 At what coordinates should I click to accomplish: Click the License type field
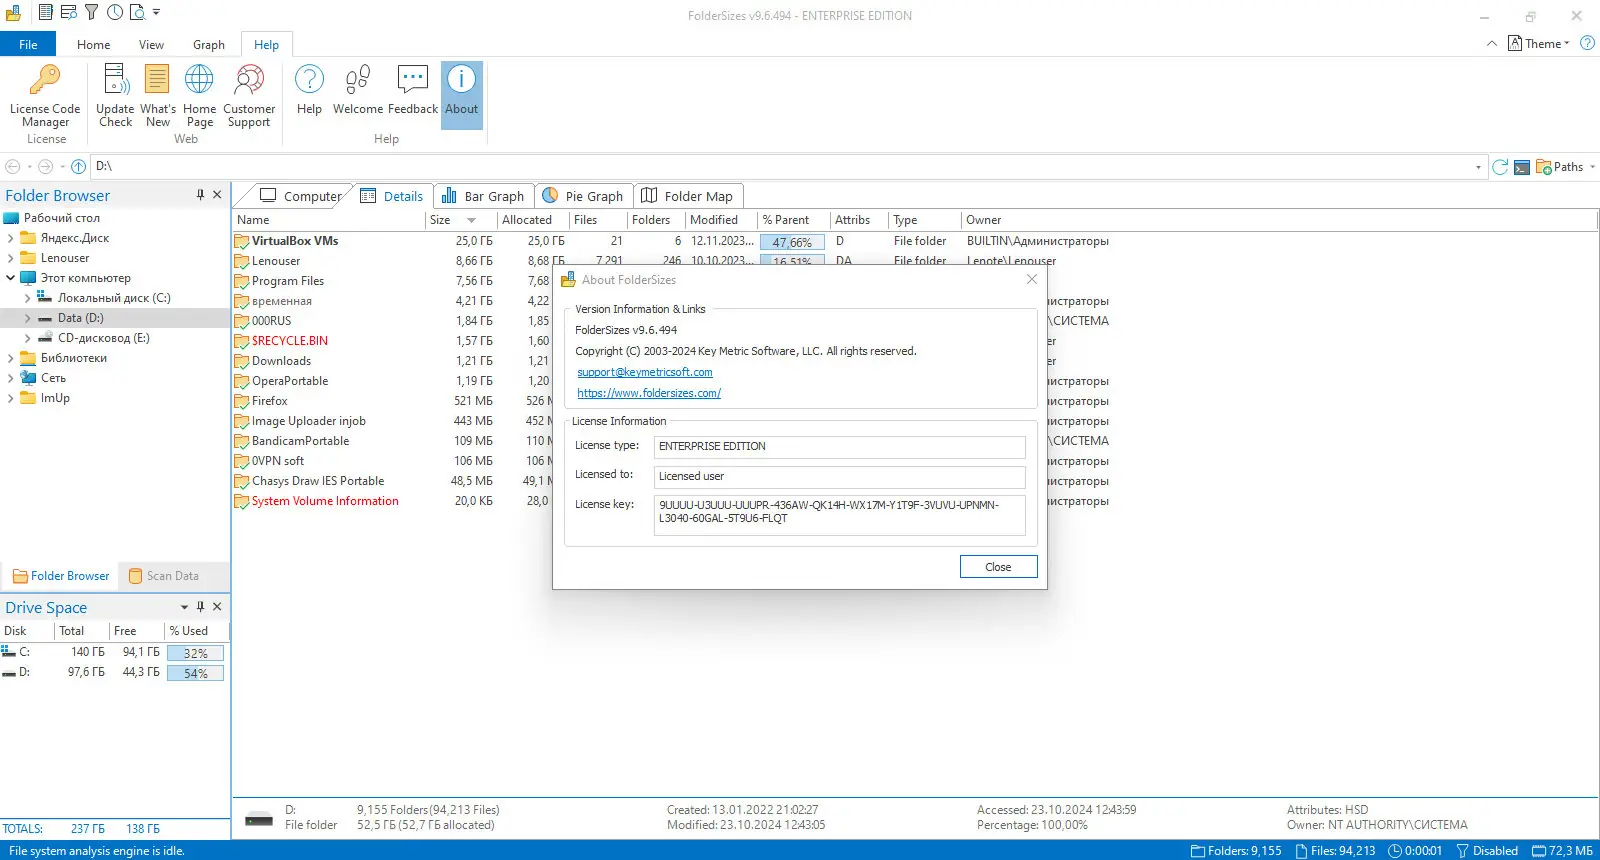(x=839, y=447)
